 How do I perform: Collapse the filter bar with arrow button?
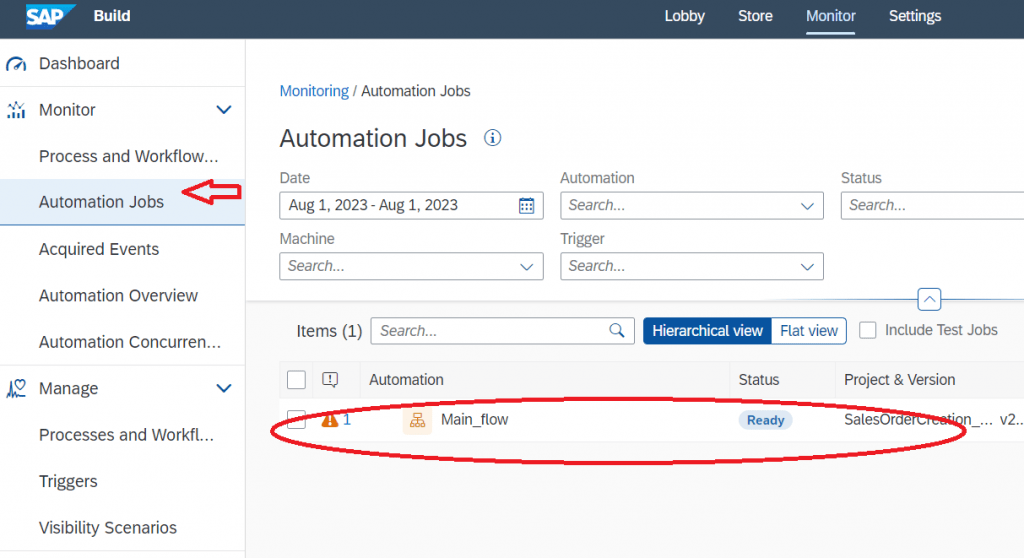point(929,299)
